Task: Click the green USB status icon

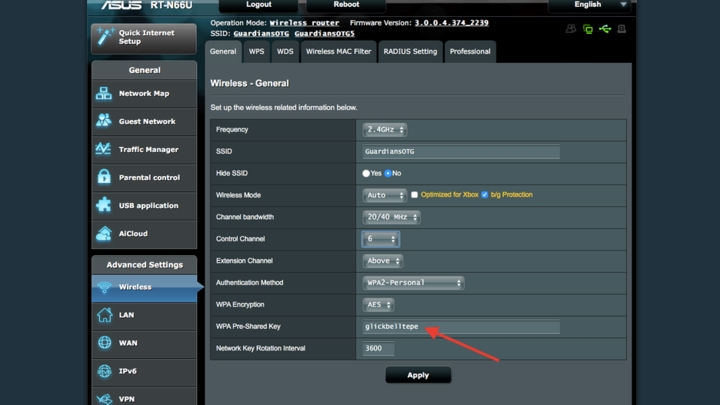Action: click(605, 29)
